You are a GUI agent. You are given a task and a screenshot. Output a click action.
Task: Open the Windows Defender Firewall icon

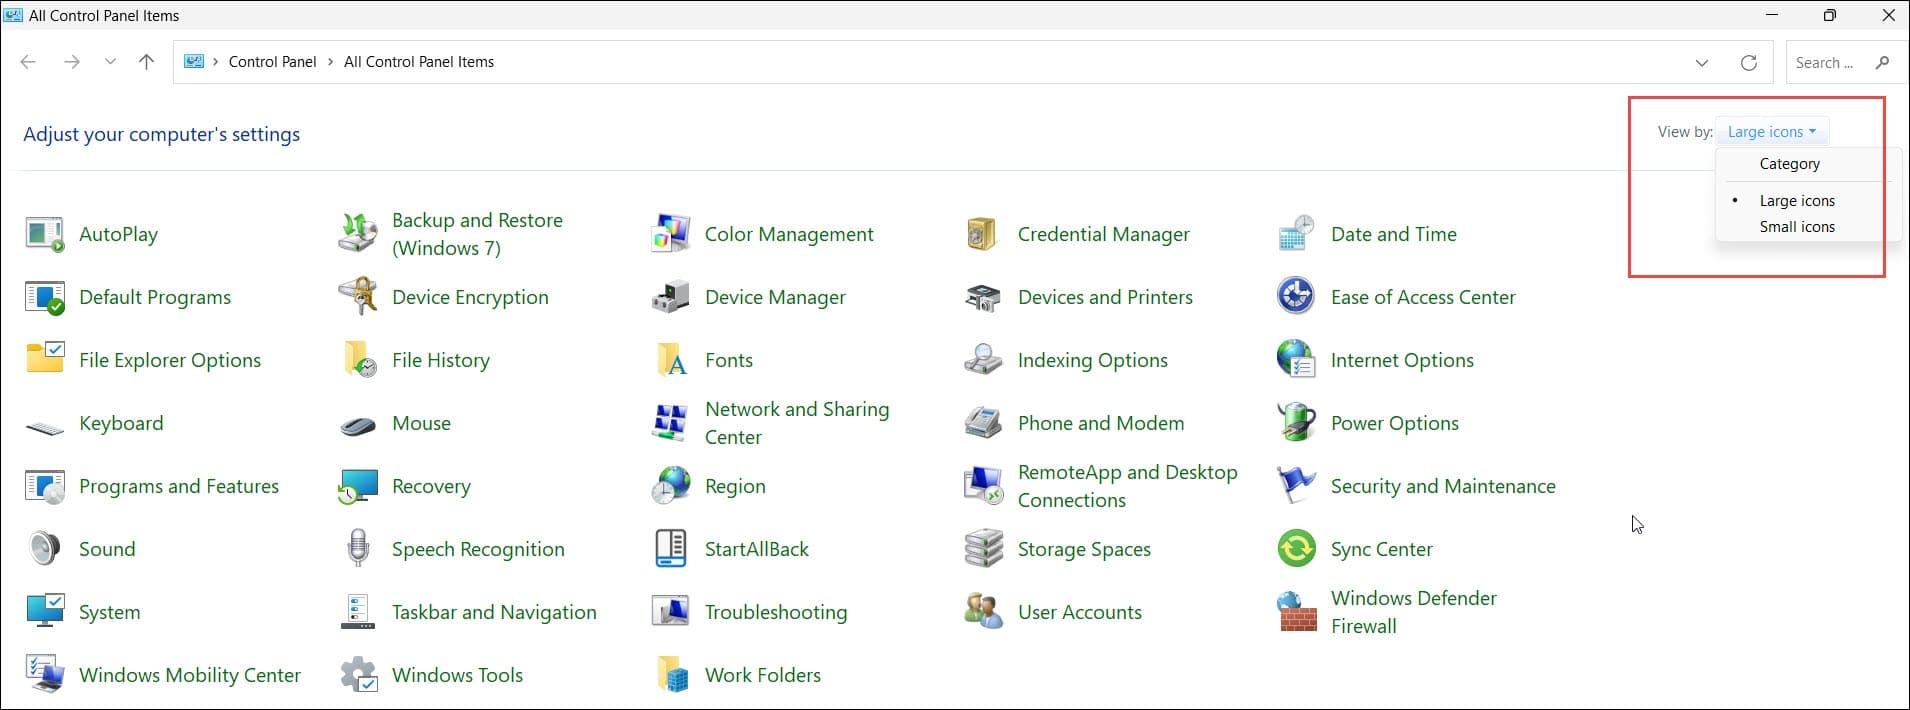pyautogui.click(x=1297, y=612)
